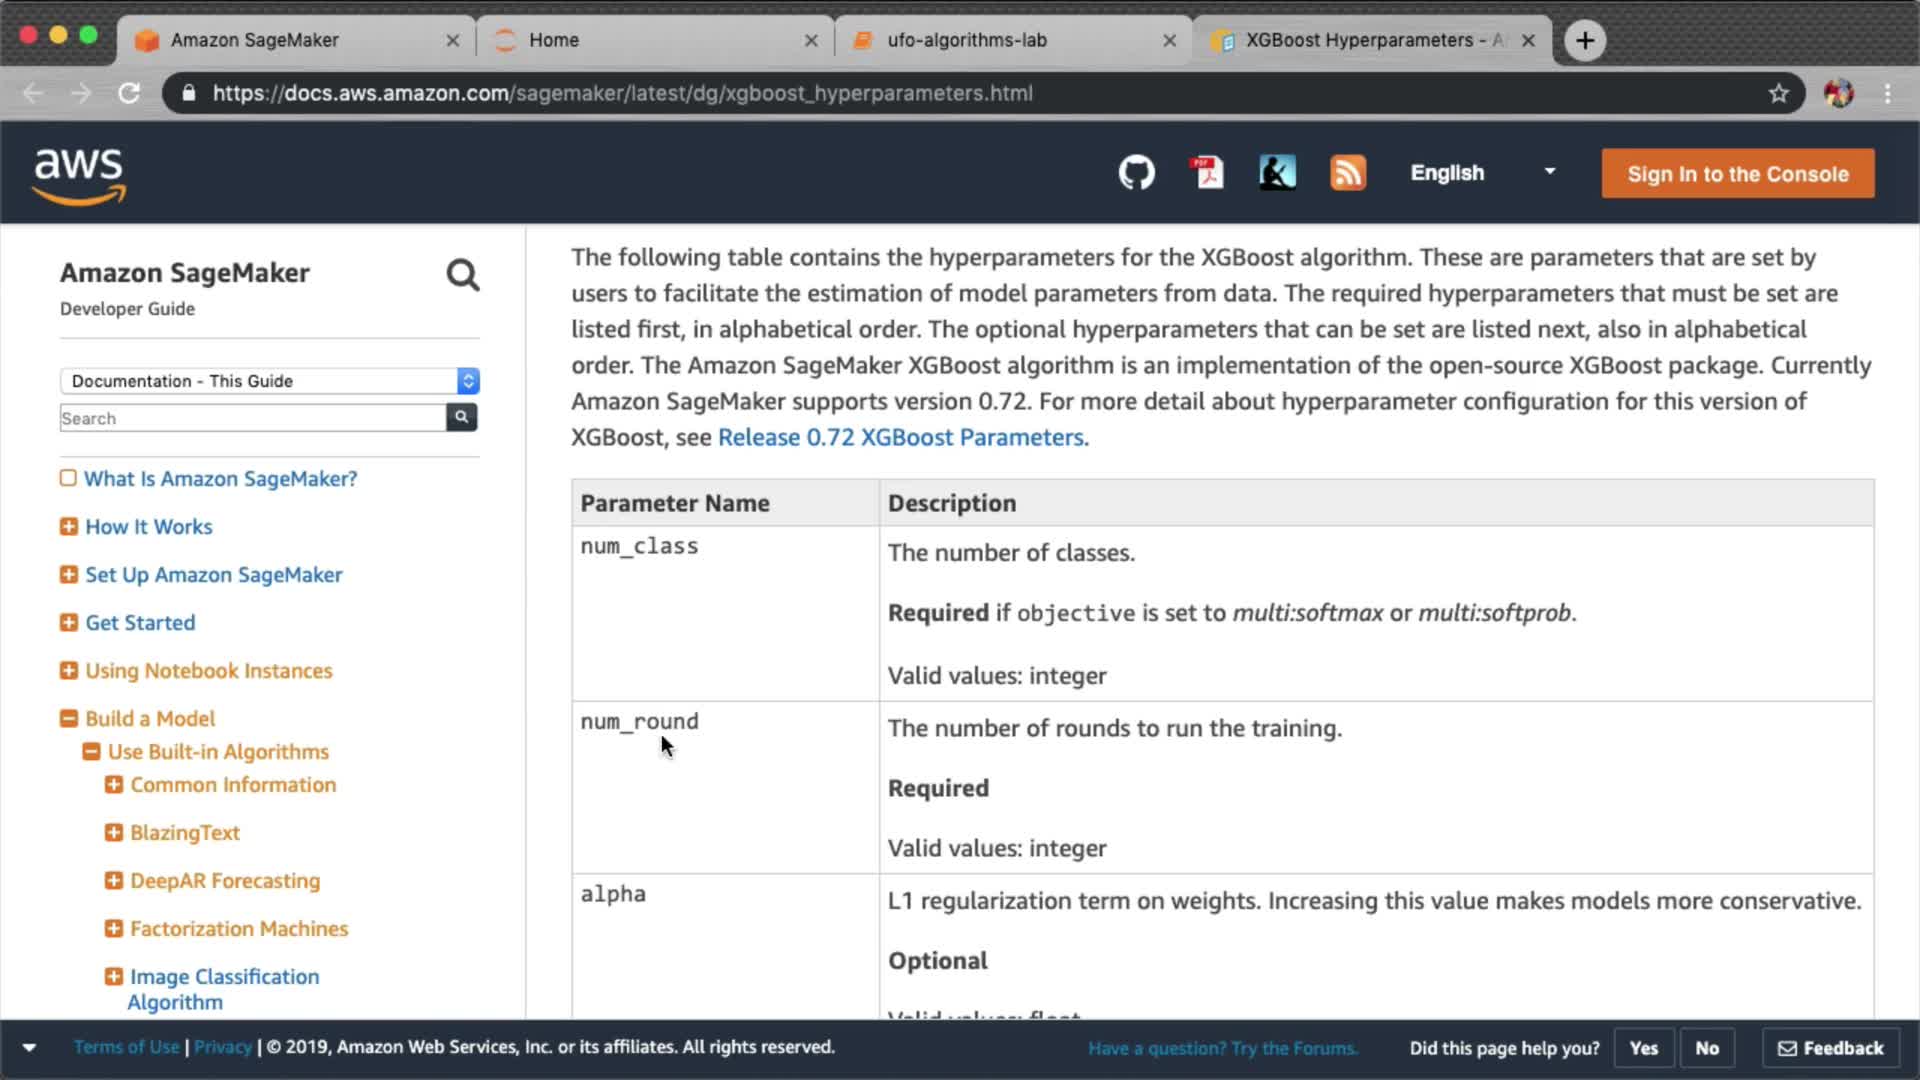Open Release 0.72 XGBoost Parameters link
The height and width of the screenshot is (1080, 1920).
click(902, 438)
